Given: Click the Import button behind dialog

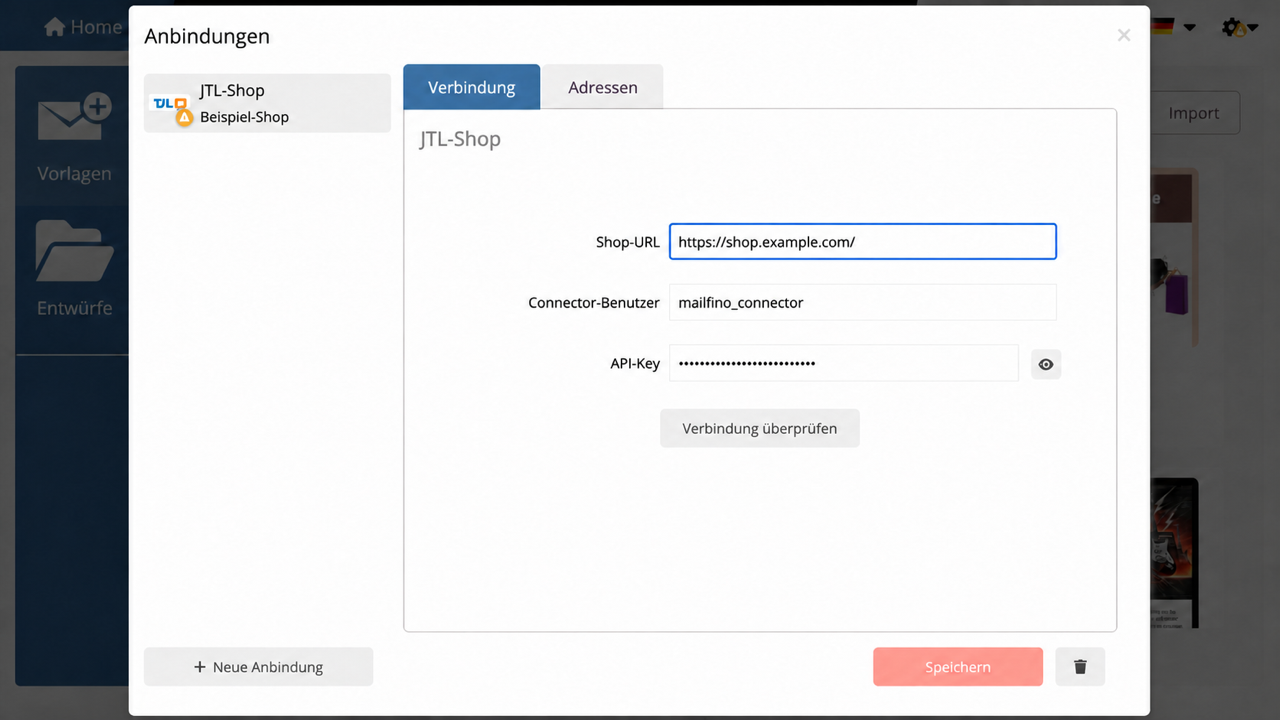Looking at the screenshot, I should click(1194, 113).
